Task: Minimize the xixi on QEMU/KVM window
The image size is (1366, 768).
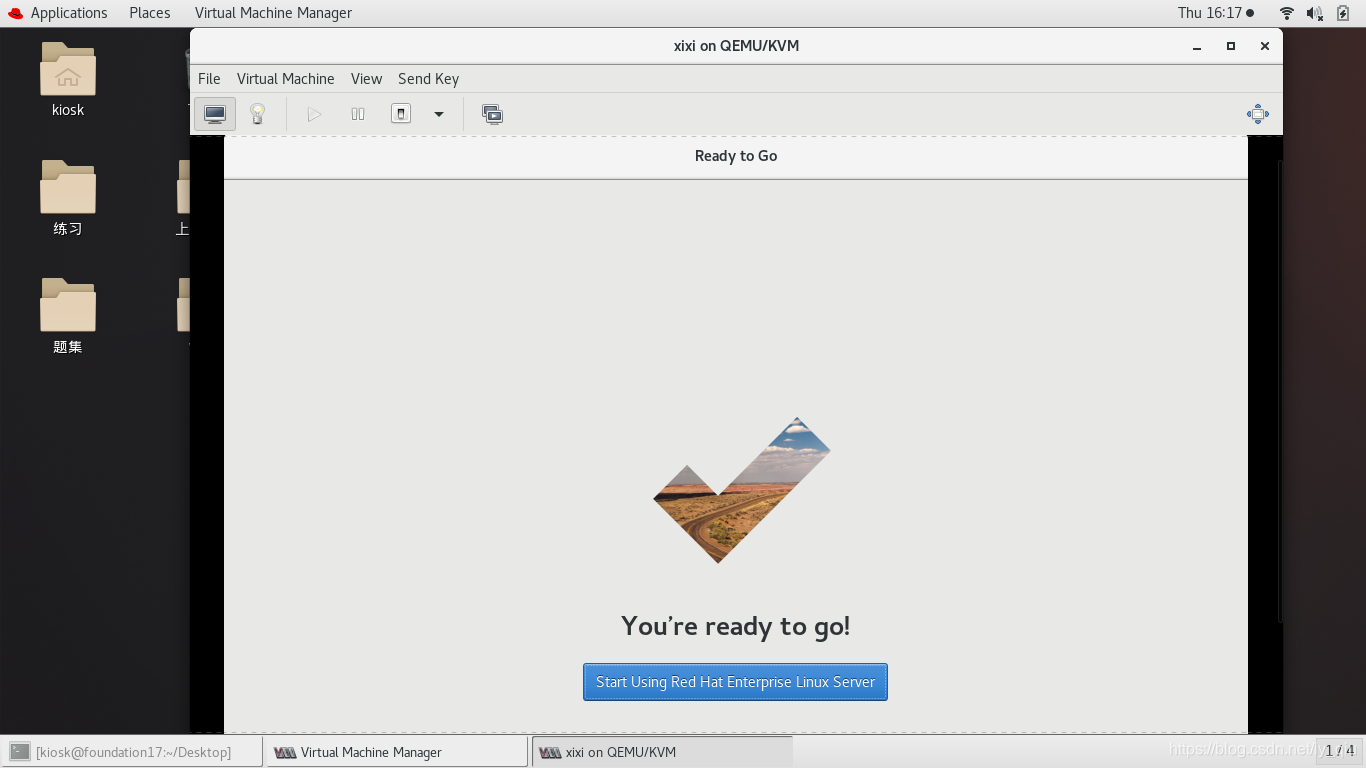Action: click(x=1197, y=46)
